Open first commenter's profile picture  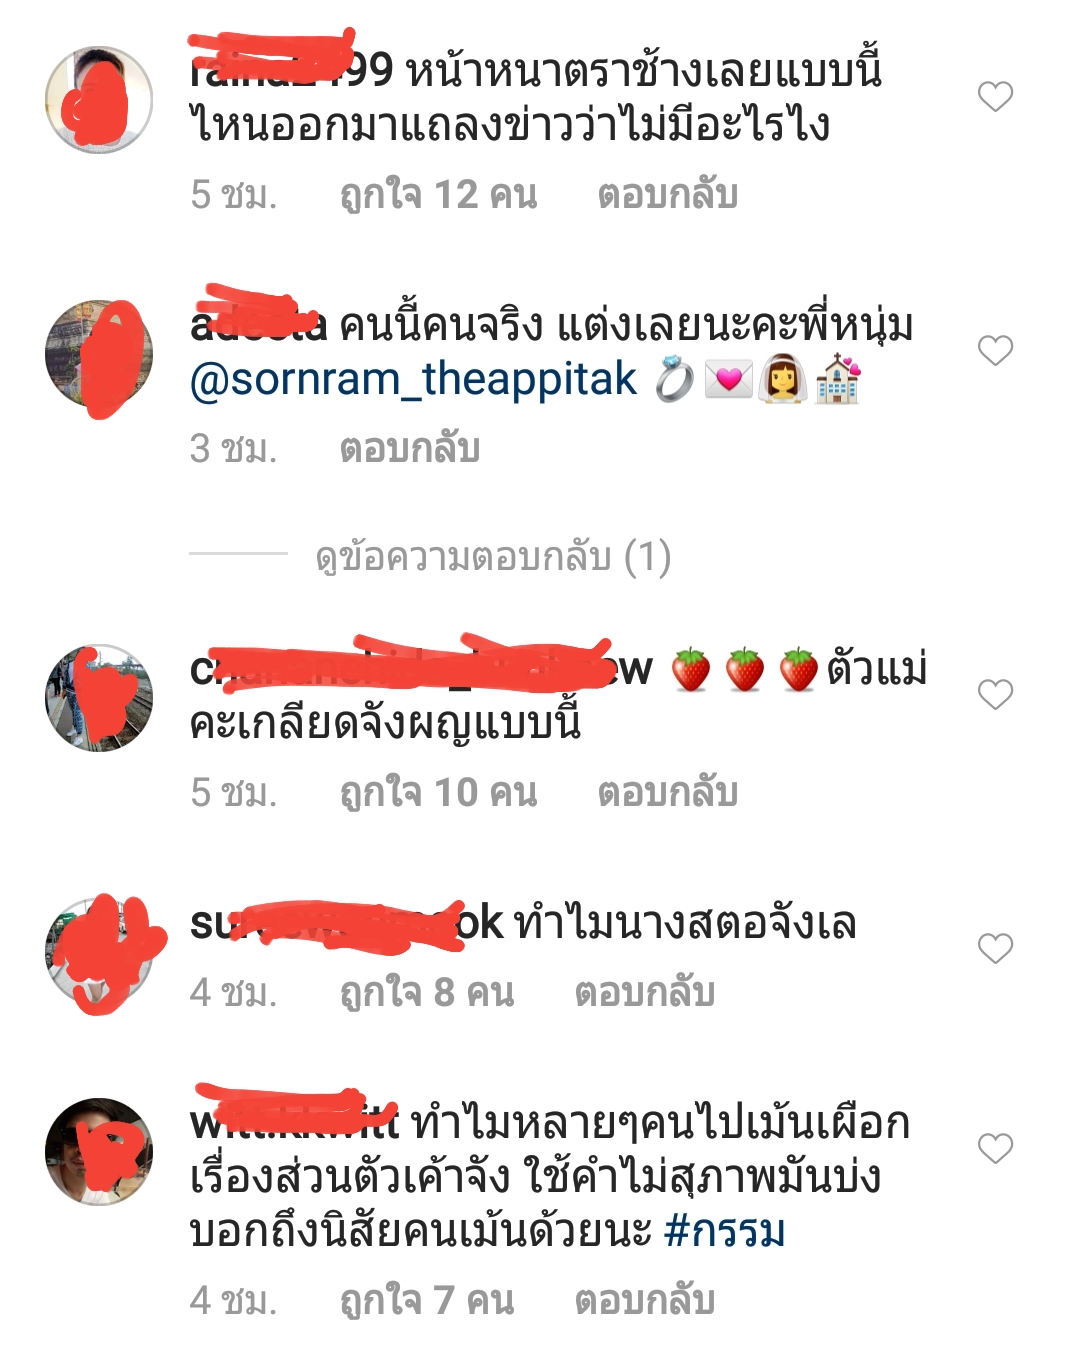pos(99,100)
